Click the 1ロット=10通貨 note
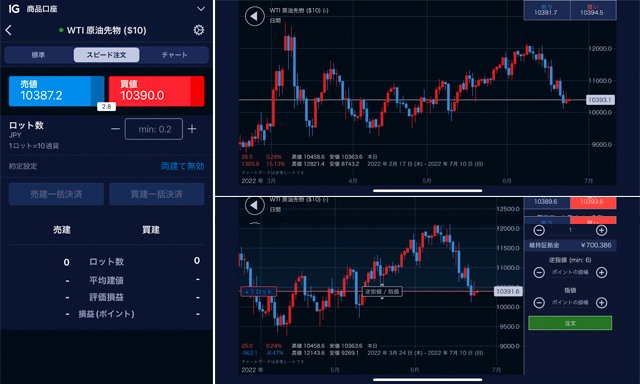The width and height of the screenshot is (640, 384). tap(34, 146)
